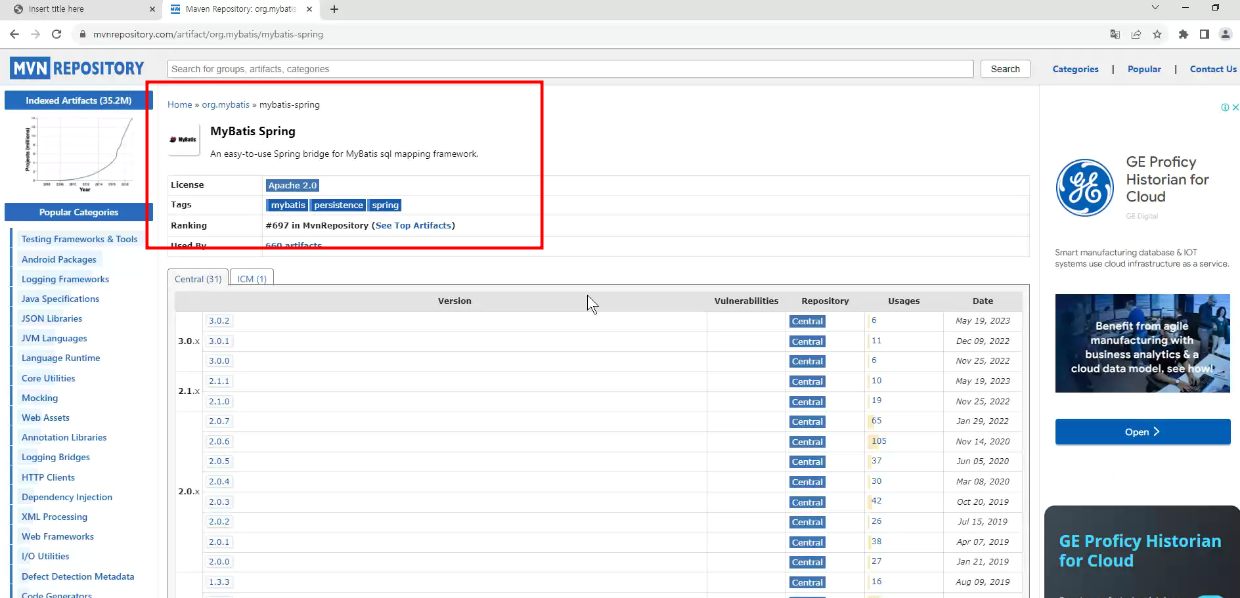Open the translate page icon
1240x598 pixels.
[1115, 34]
